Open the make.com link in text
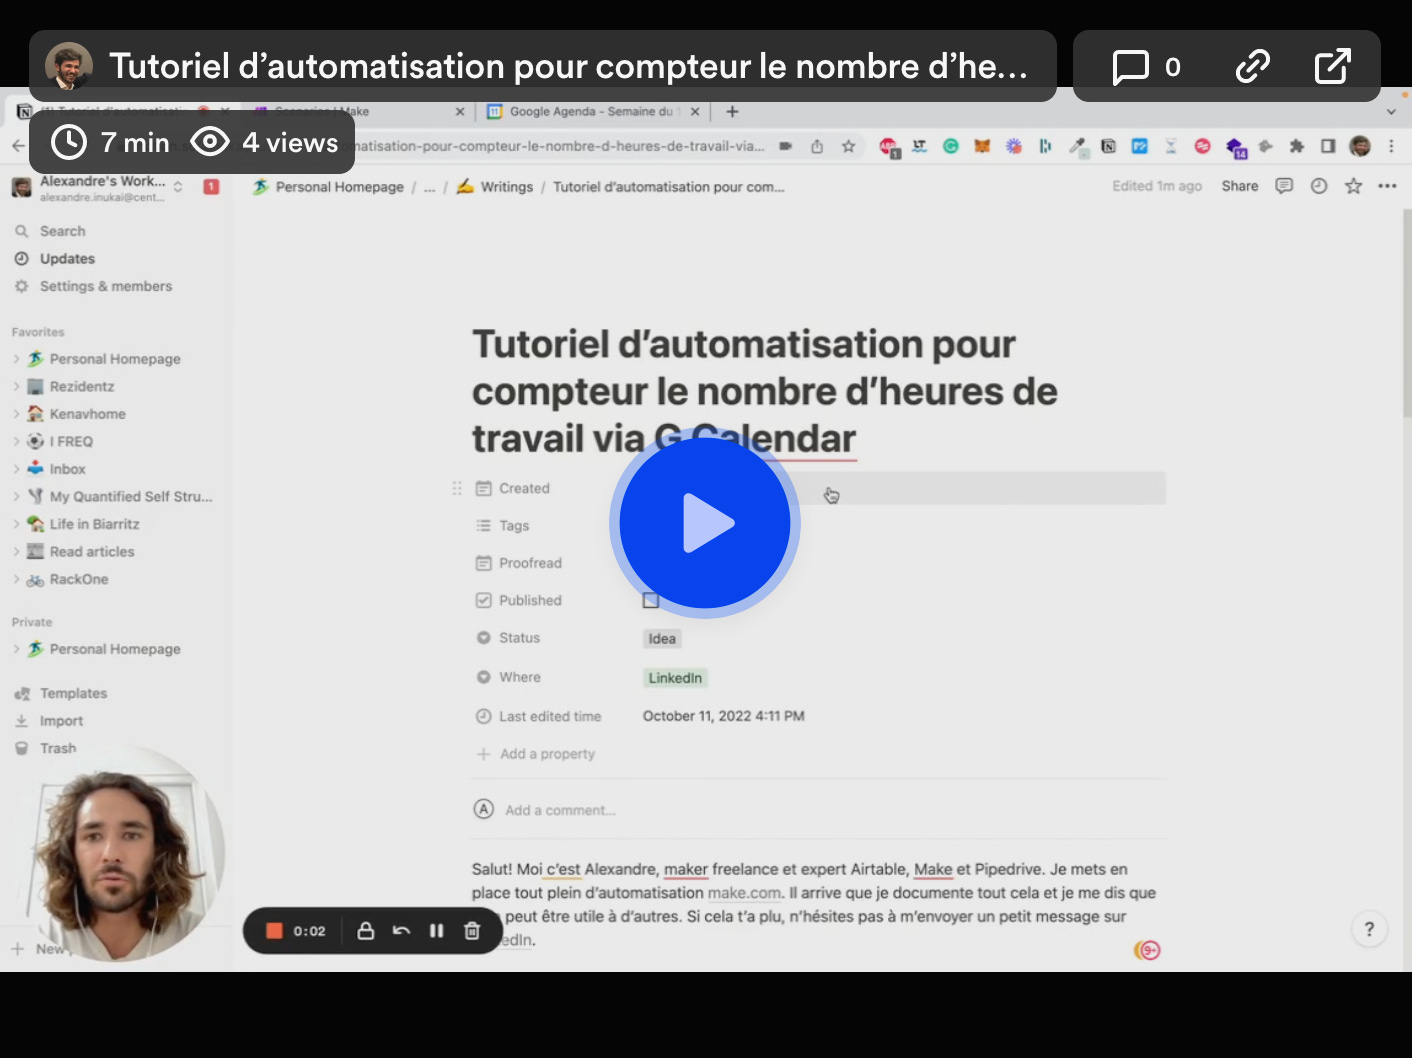Image resolution: width=1412 pixels, height=1058 pixels. [744, 893]
